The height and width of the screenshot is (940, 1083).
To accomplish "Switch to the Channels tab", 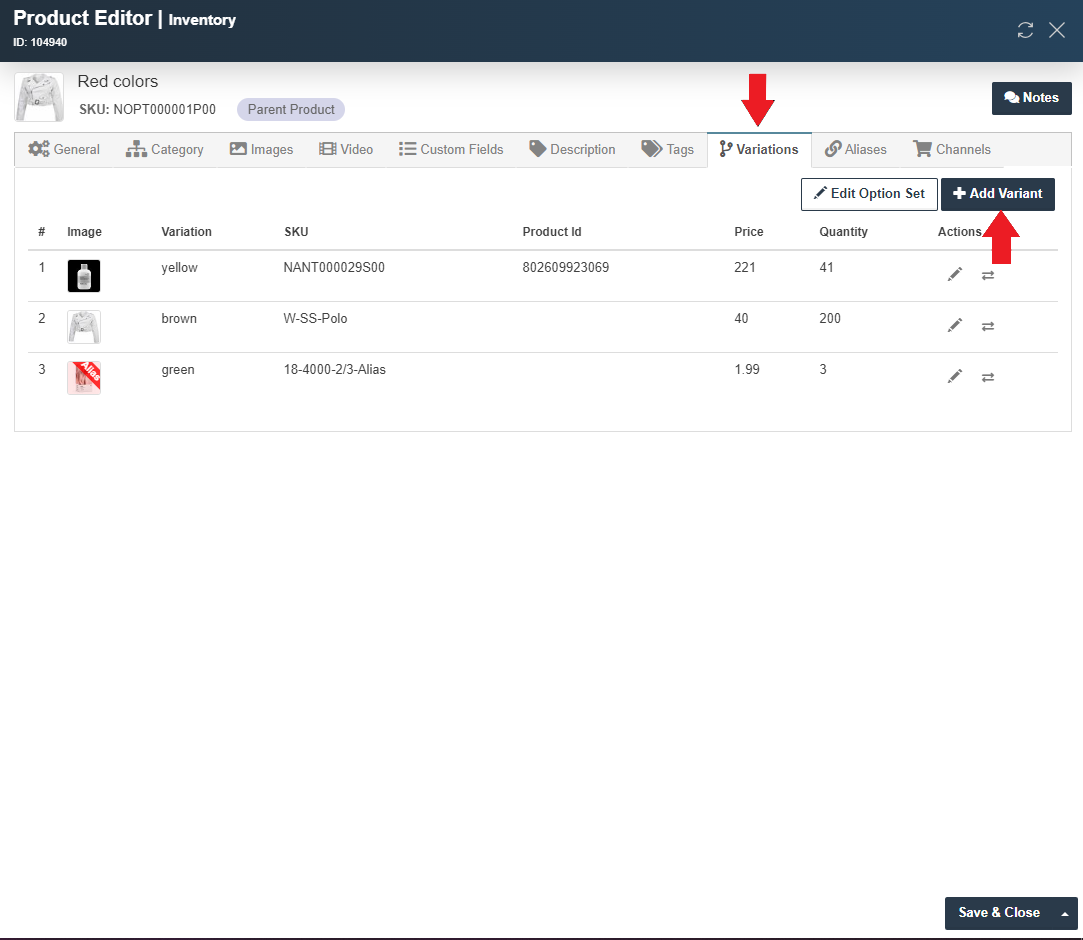I will (x=952, y=149).
